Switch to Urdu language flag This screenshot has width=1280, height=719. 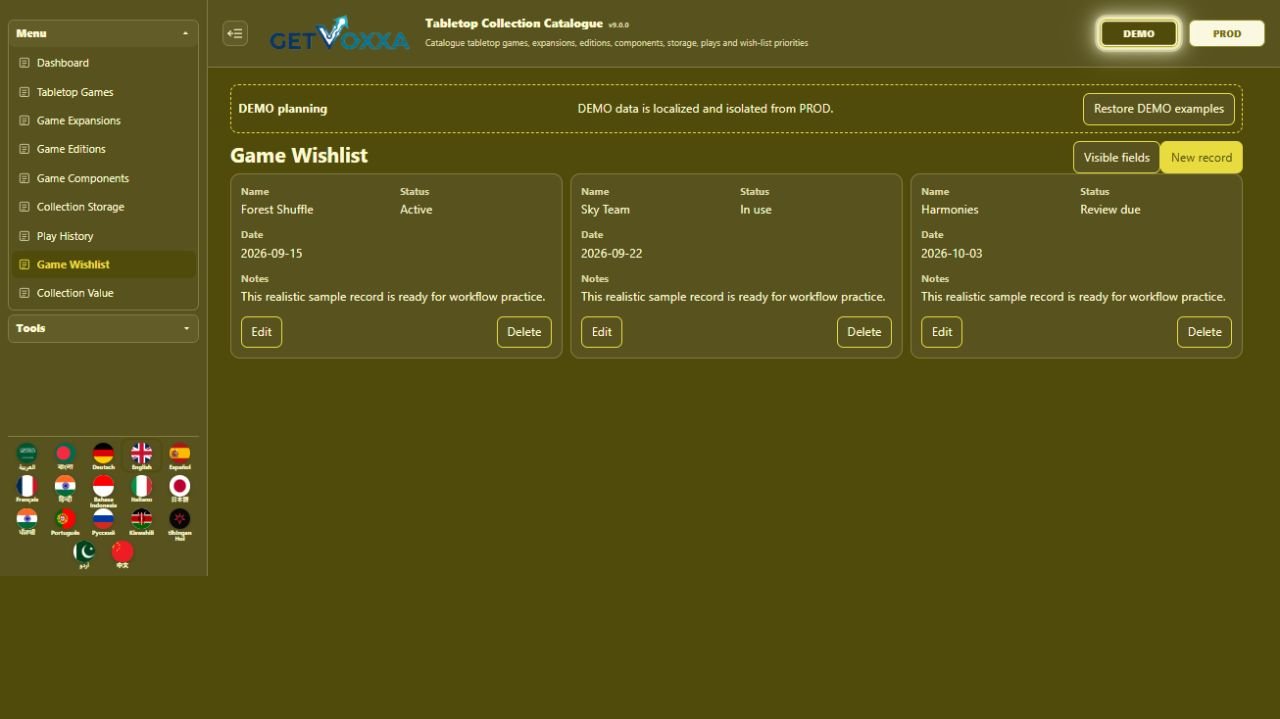pyautogui.click(x=84, y=554)
